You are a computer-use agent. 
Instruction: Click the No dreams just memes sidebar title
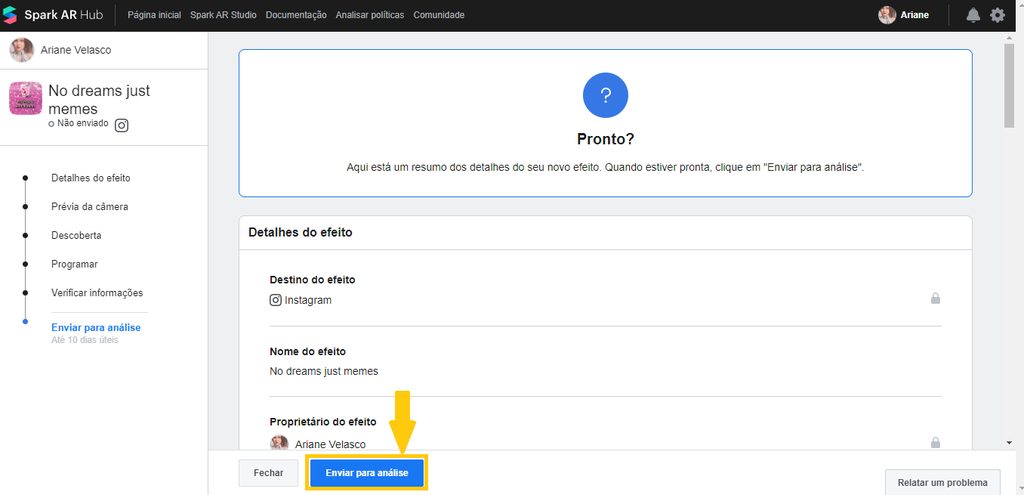pyautogui.click(x=99, y=99)
